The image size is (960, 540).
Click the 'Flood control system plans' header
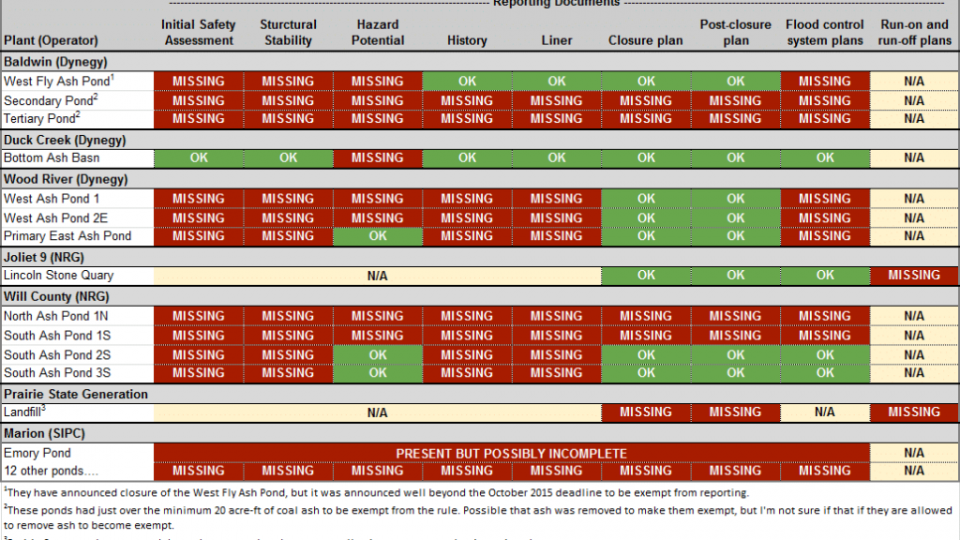825,32
